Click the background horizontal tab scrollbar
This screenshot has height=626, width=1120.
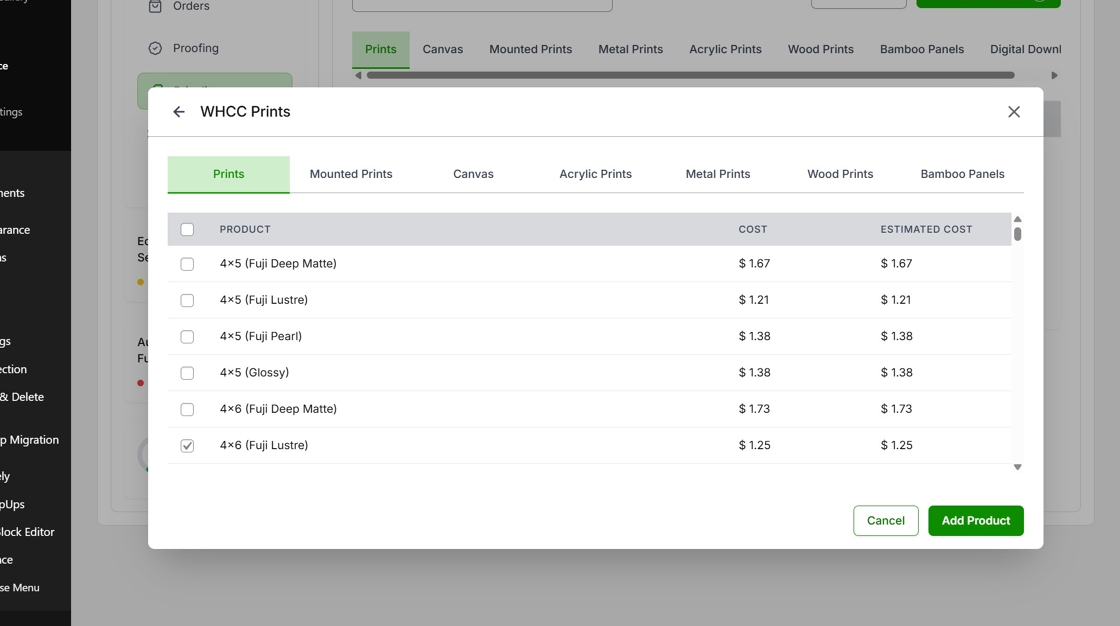690,75
